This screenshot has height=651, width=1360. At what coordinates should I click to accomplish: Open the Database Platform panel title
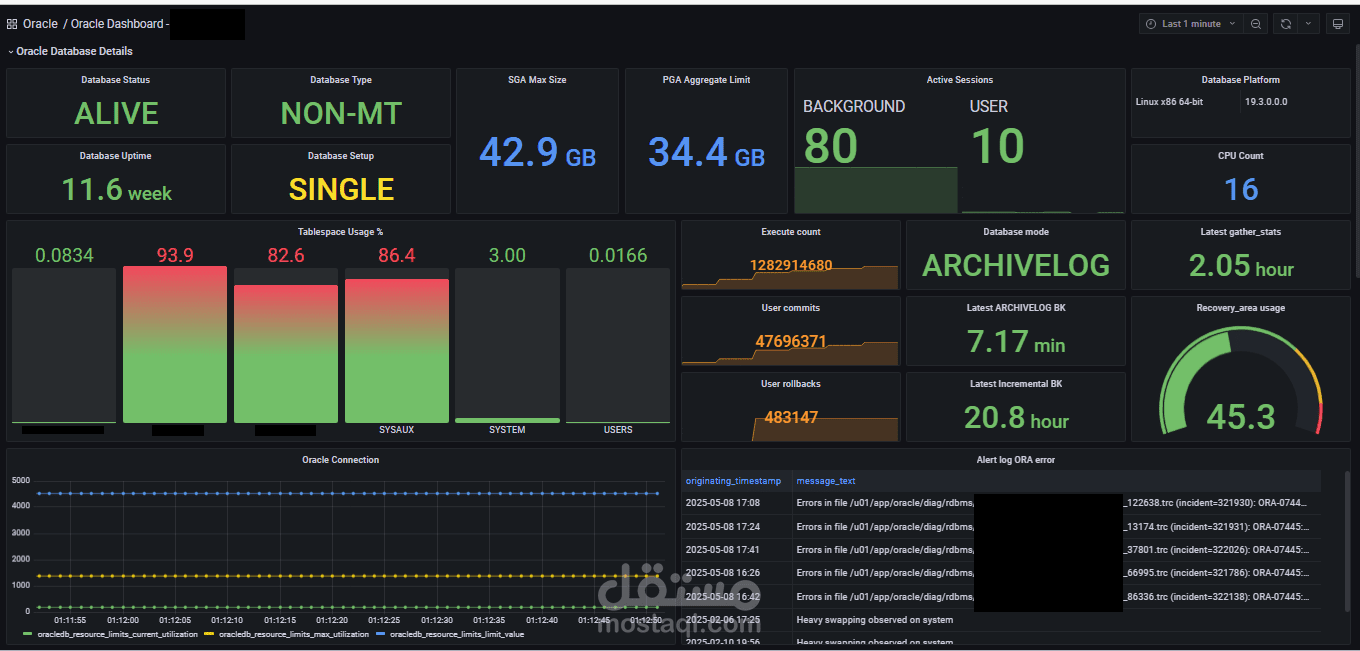tap(1241, 80)
